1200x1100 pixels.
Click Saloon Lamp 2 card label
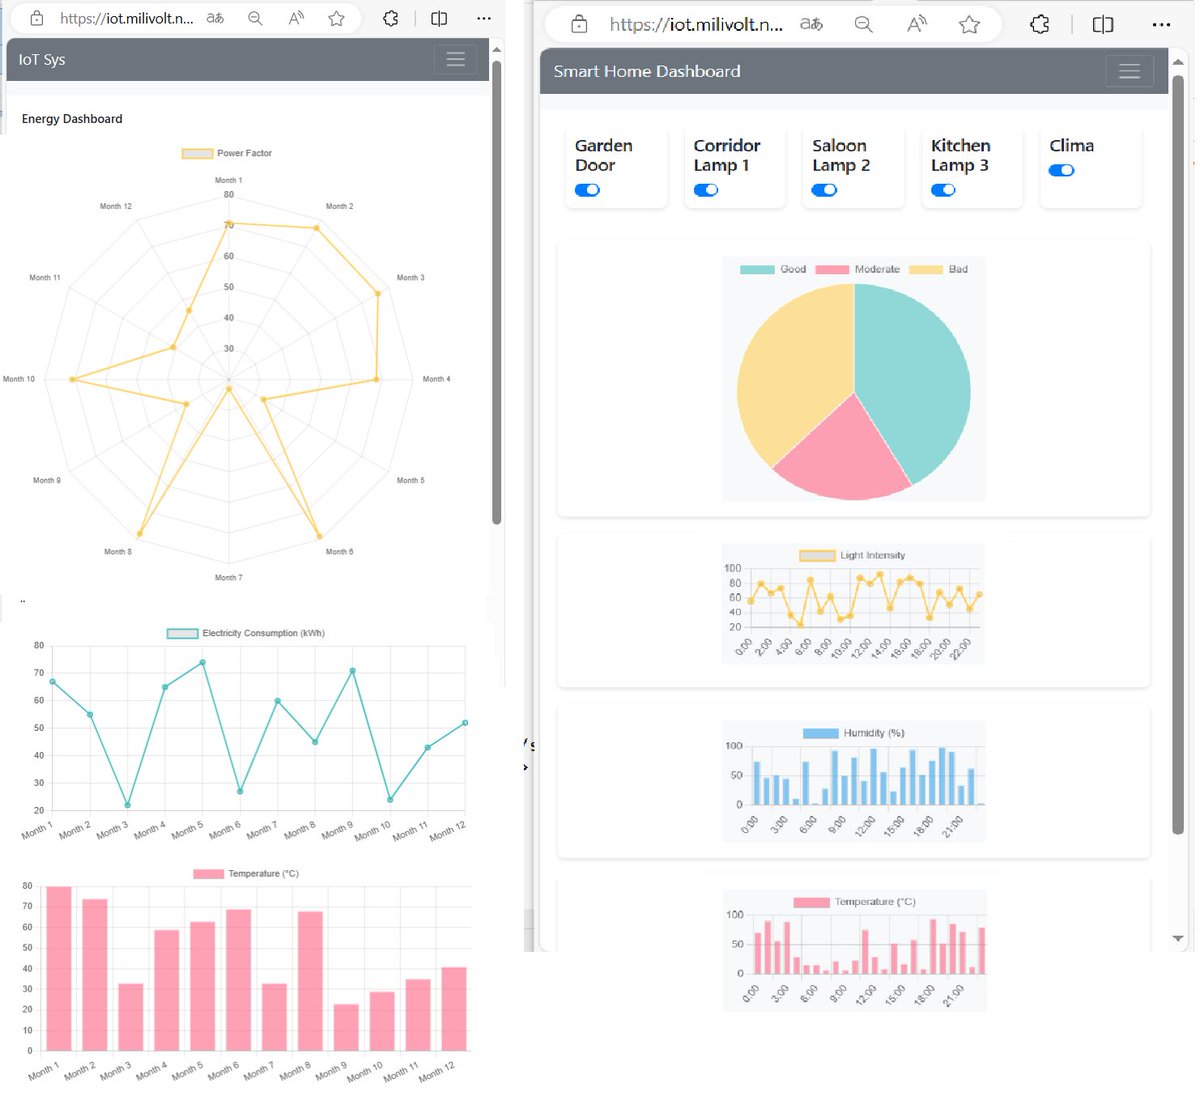pyautogui.click(x=841, y=155)
